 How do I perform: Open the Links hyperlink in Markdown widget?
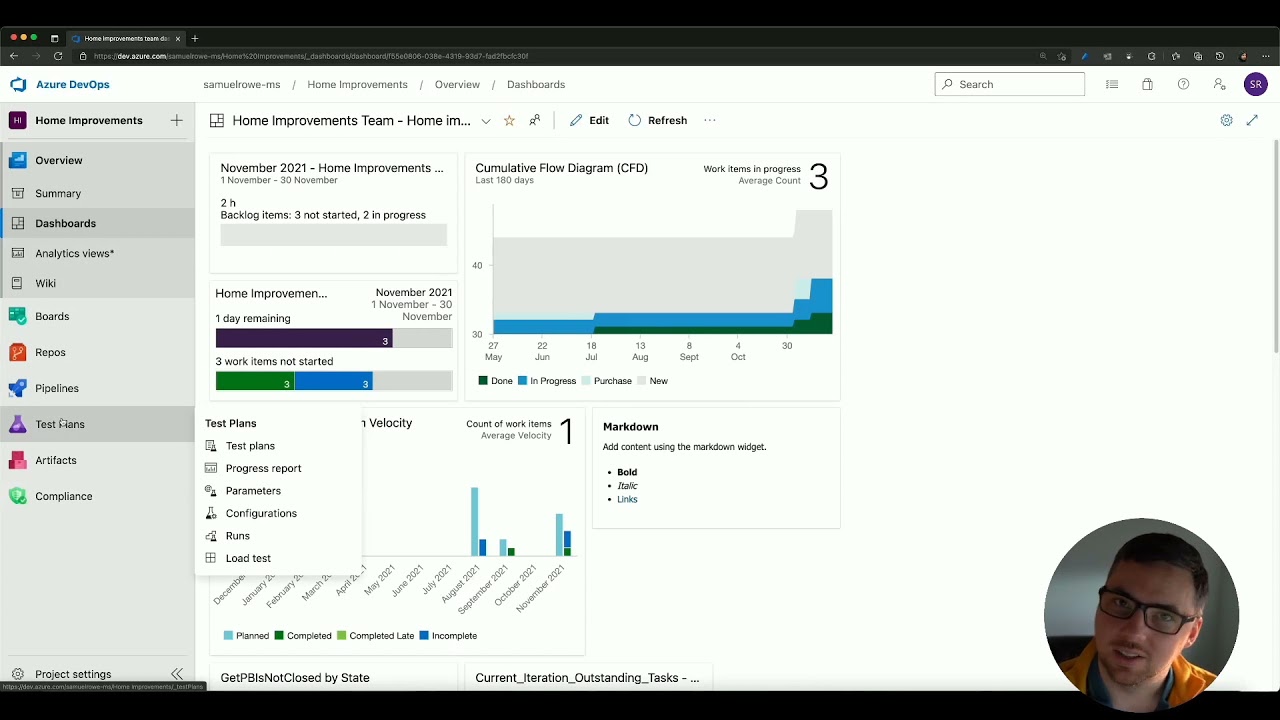point(627,499)
